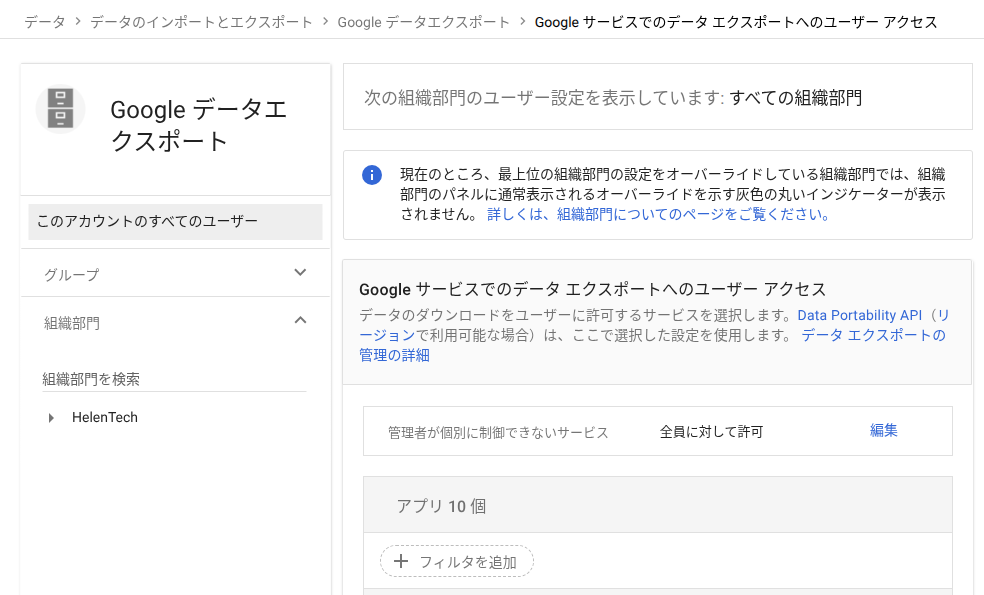Click the blue info icon in notice

[372, 175]
